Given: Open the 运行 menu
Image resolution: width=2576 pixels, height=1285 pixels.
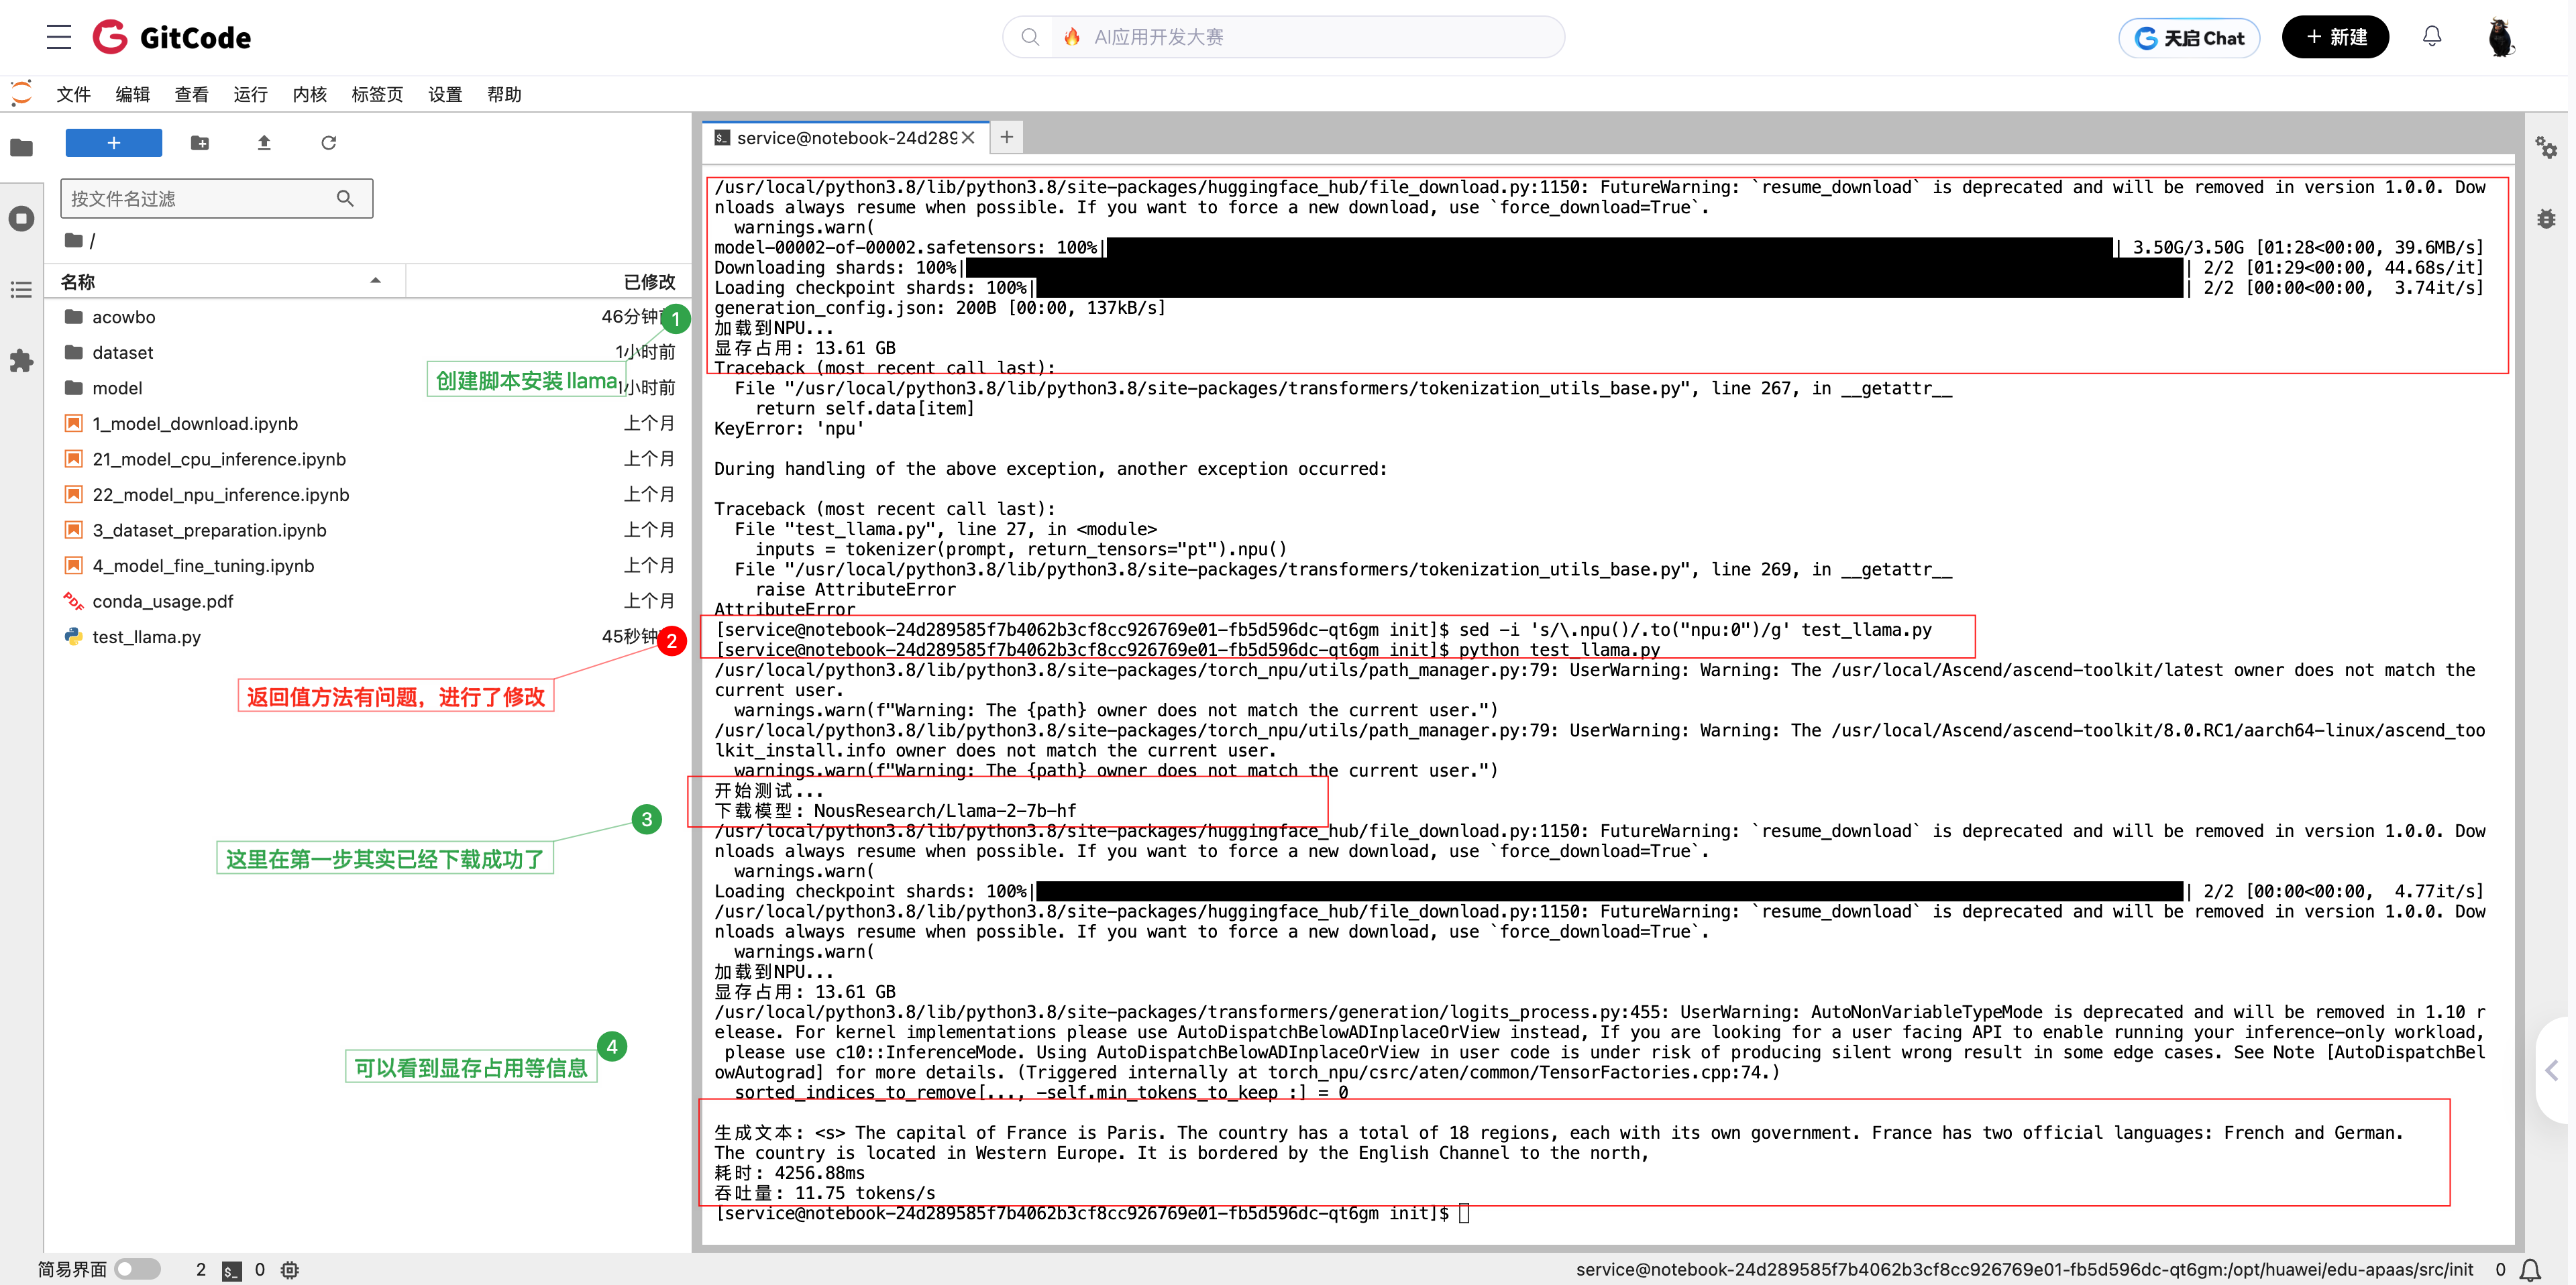Looking at the screenshot, I should point(250,94).
